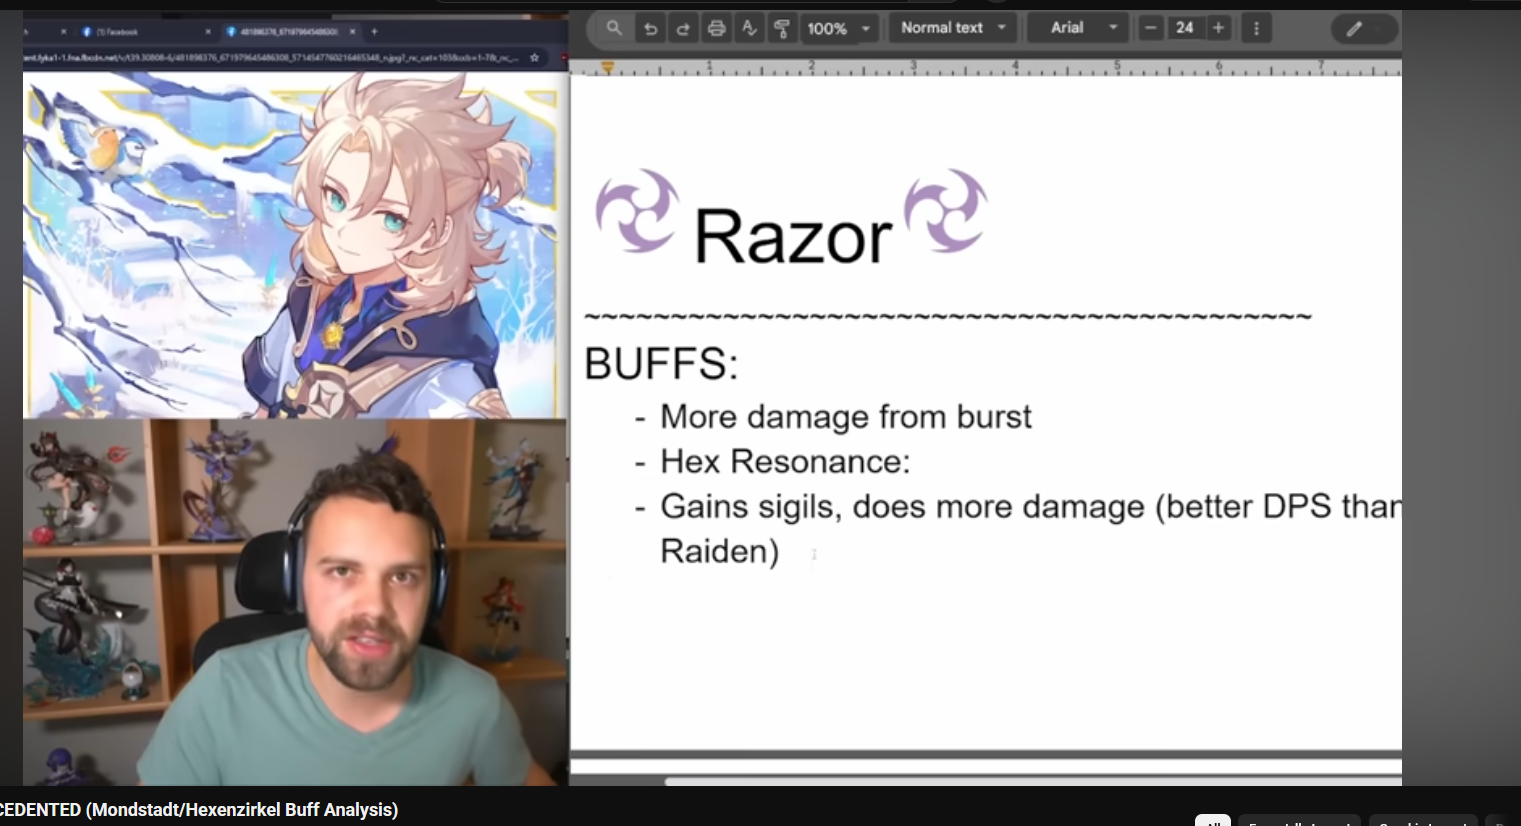The height and width of the screenshot is (826, 1521).
Task: Undo the last edit in the document
Action: [650, 28]
